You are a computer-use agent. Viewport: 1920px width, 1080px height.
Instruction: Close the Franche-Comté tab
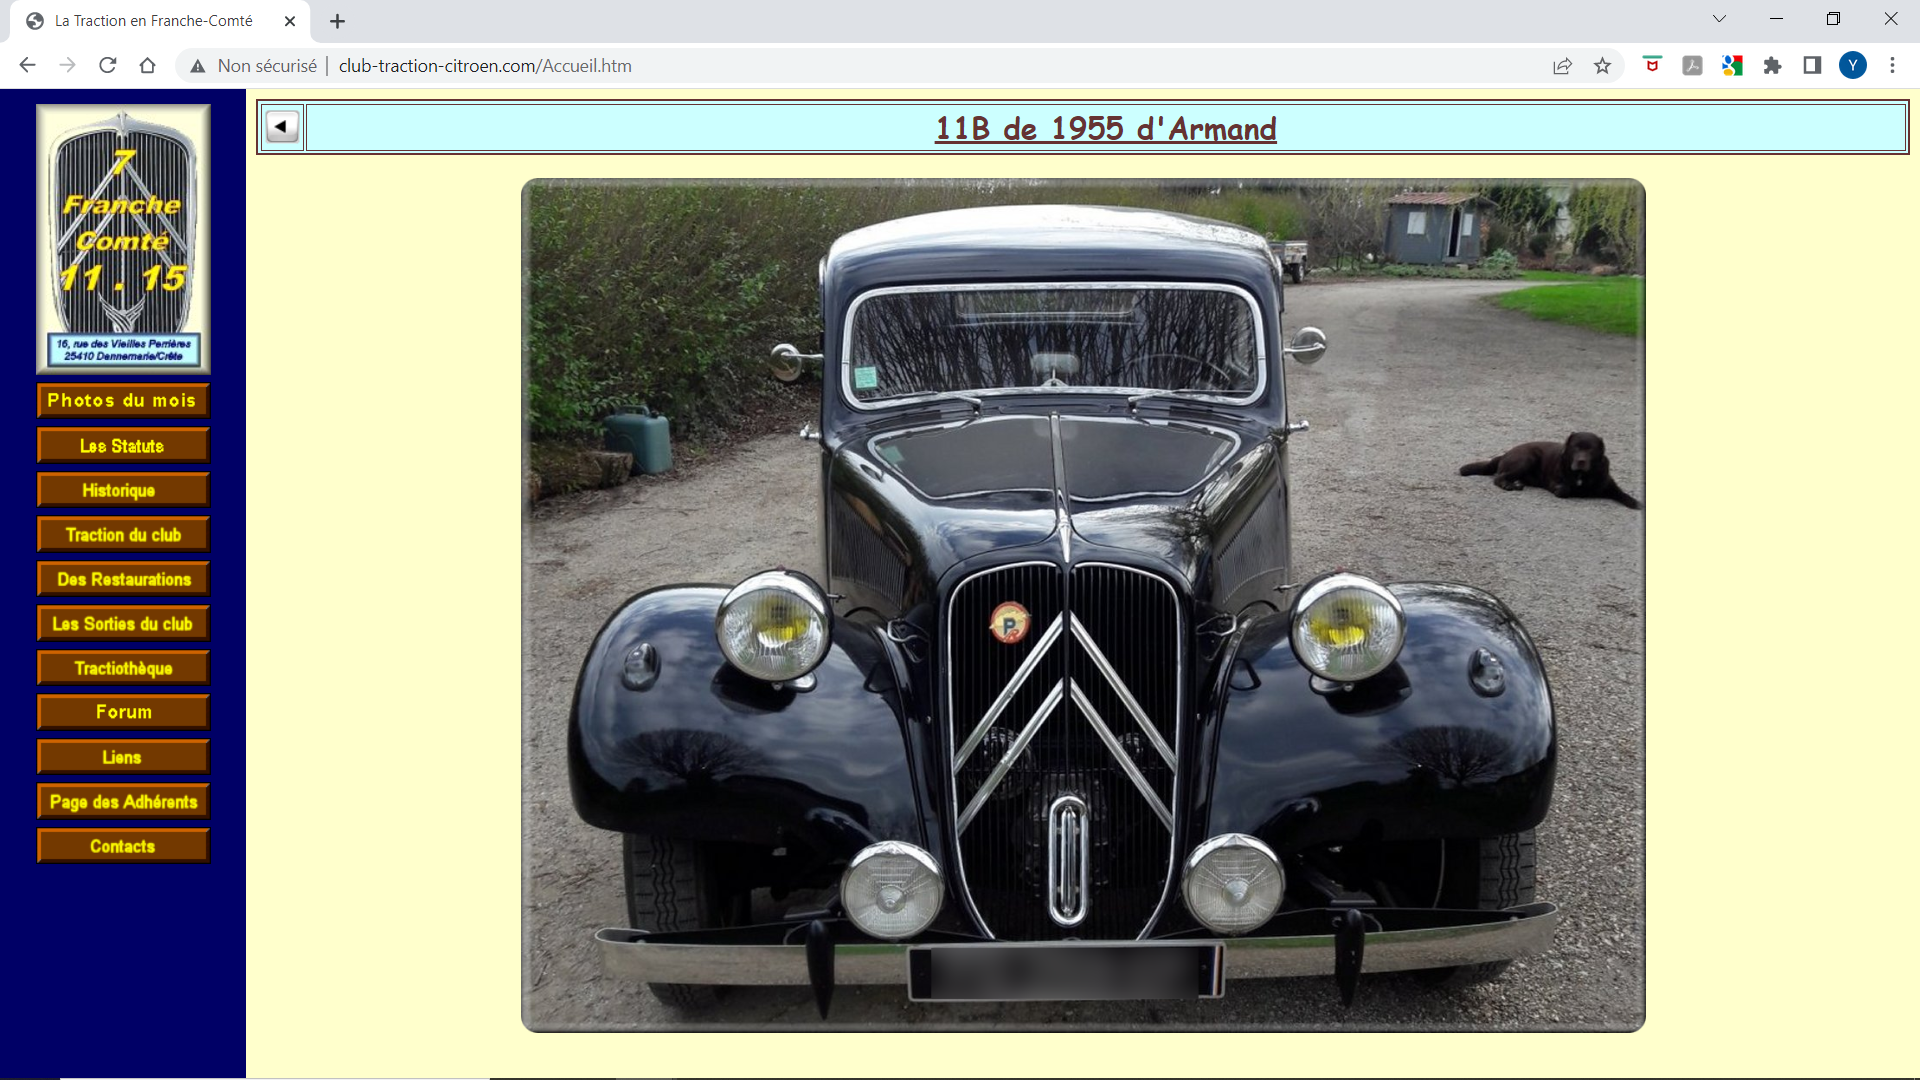290,21
